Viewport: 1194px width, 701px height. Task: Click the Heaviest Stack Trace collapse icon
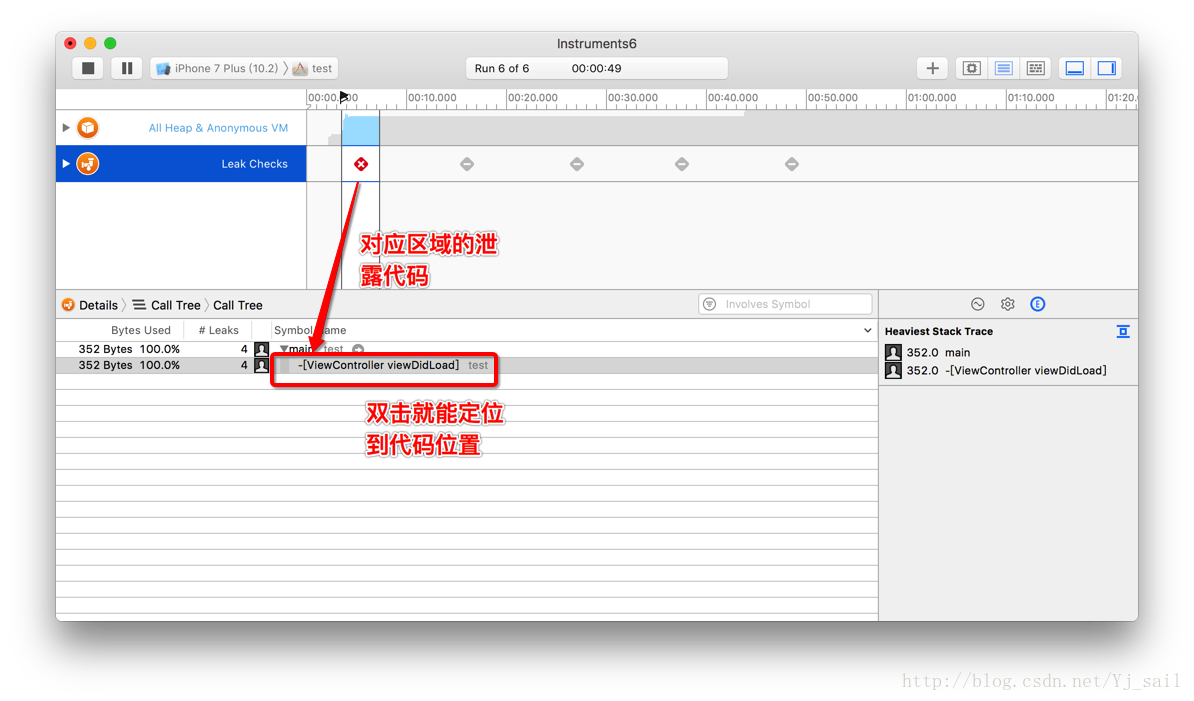[1123, 331]
